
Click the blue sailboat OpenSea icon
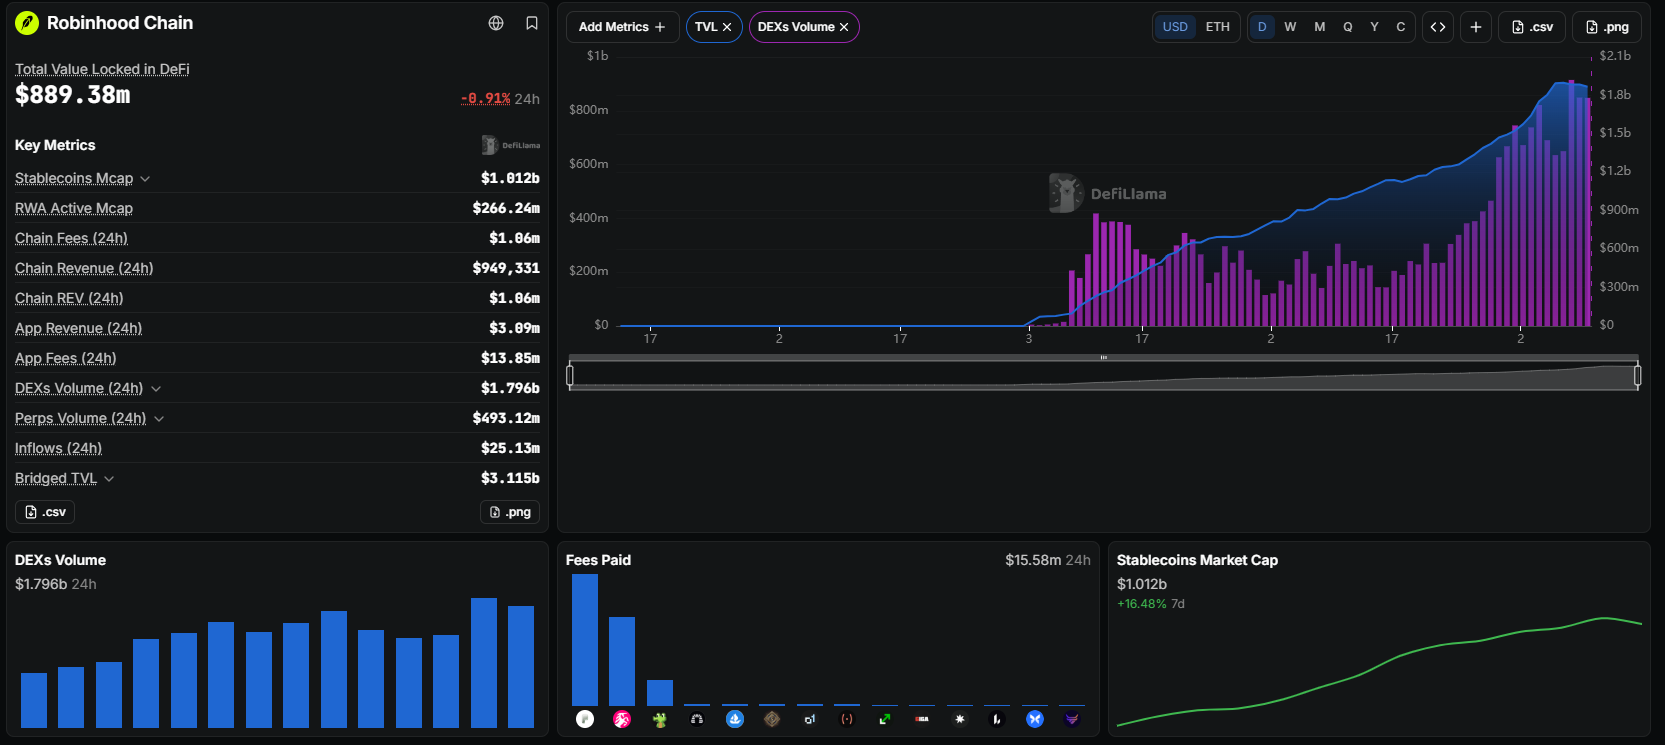click(x=735, y=719)
